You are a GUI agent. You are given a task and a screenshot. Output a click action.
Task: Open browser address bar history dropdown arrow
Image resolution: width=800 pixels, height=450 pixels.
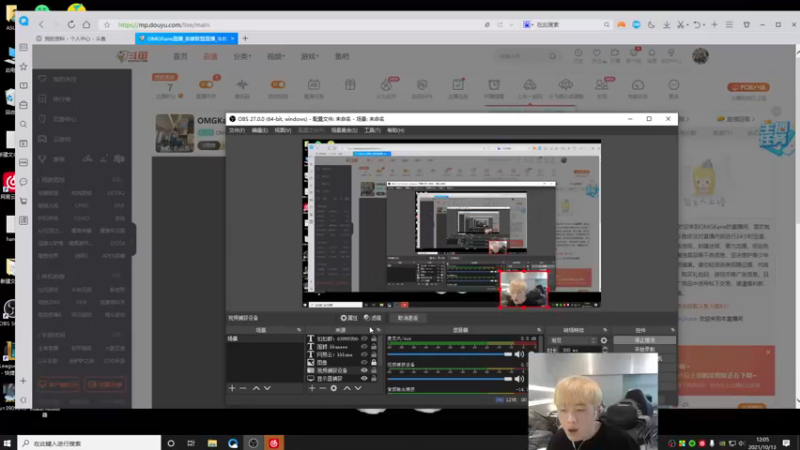[x=511, y=24]
